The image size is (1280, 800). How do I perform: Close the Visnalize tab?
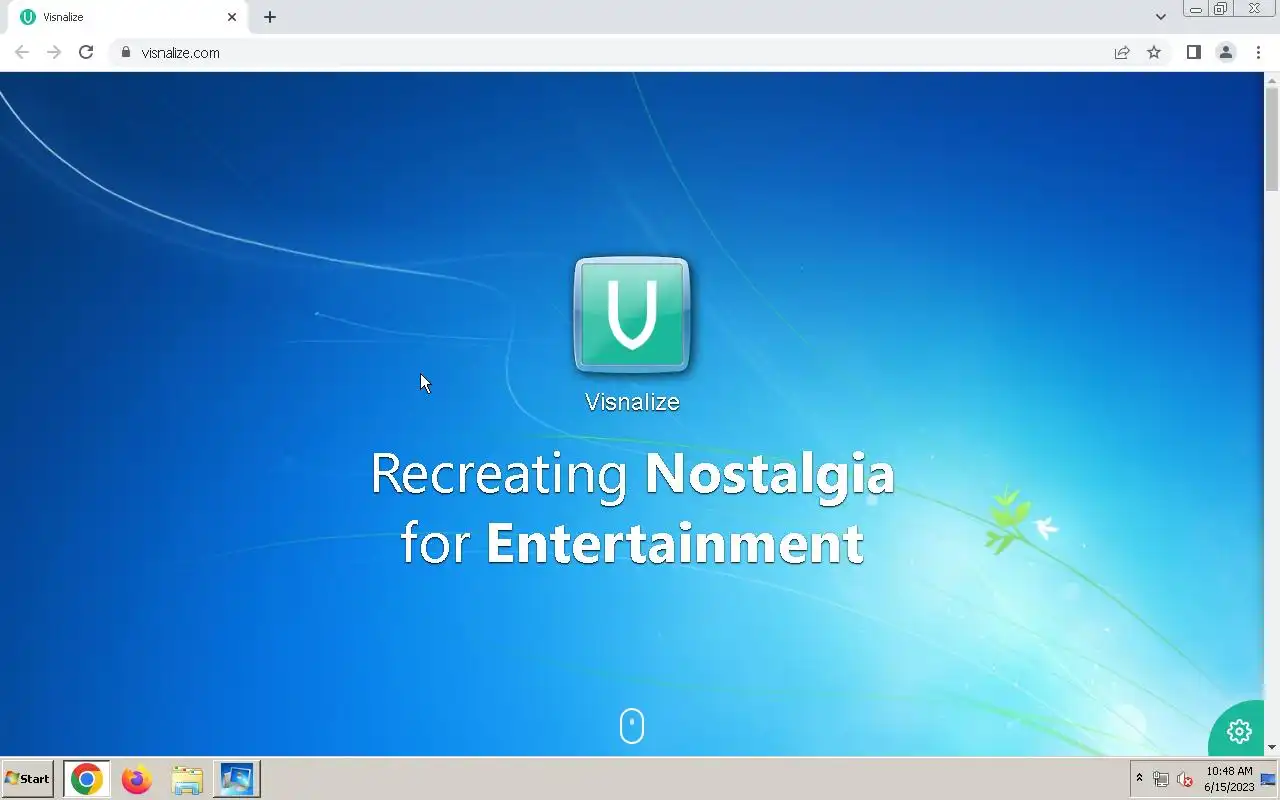232,17
